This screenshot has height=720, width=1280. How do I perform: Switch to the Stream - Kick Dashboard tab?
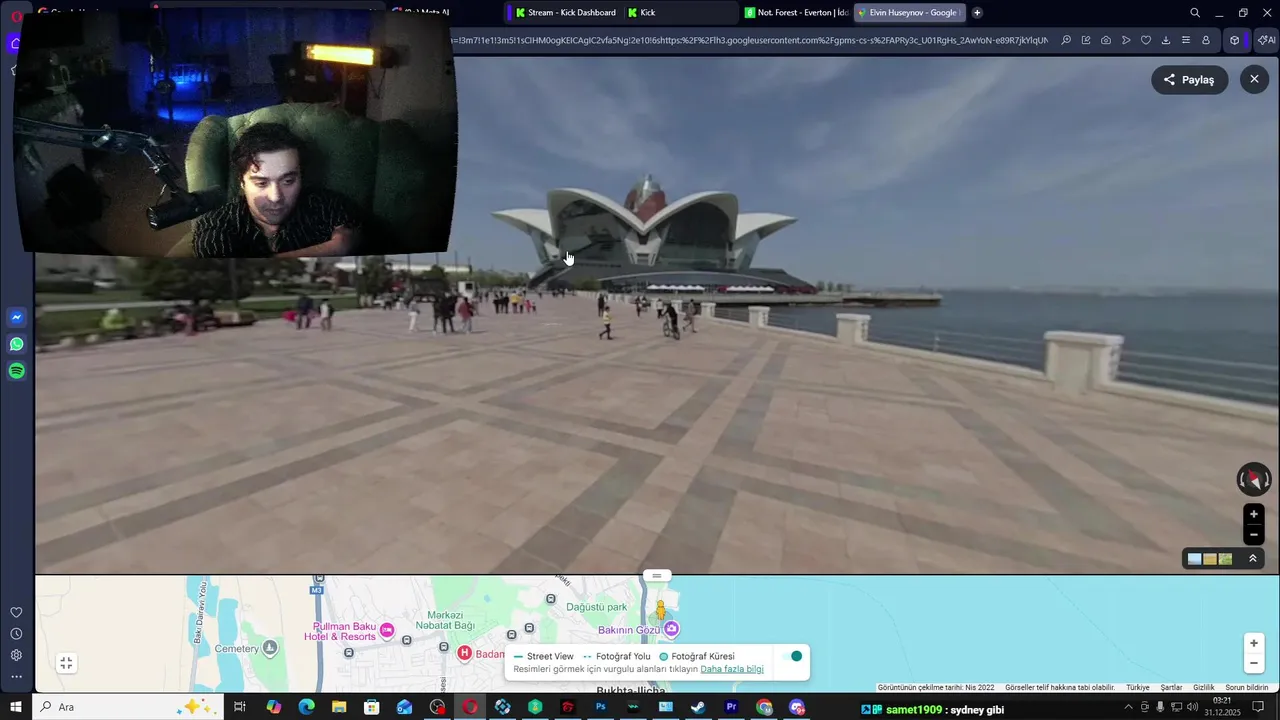tap(565, 13)
